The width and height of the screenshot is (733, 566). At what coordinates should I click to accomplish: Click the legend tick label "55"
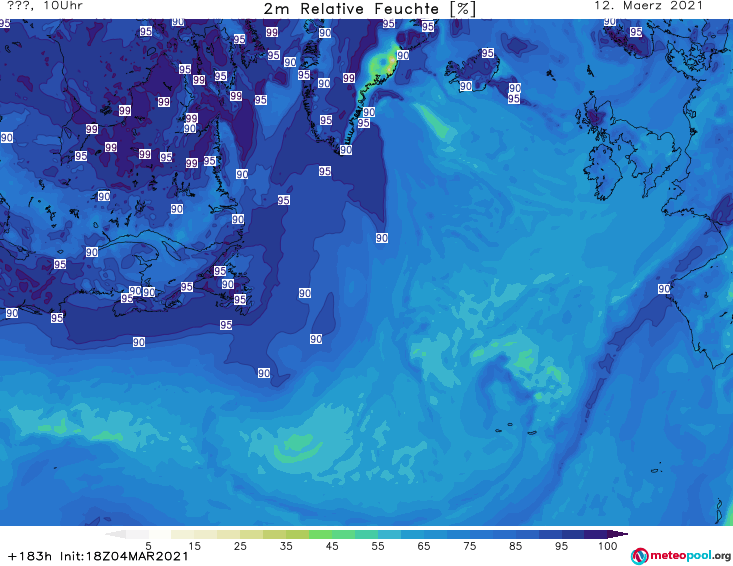378,546
